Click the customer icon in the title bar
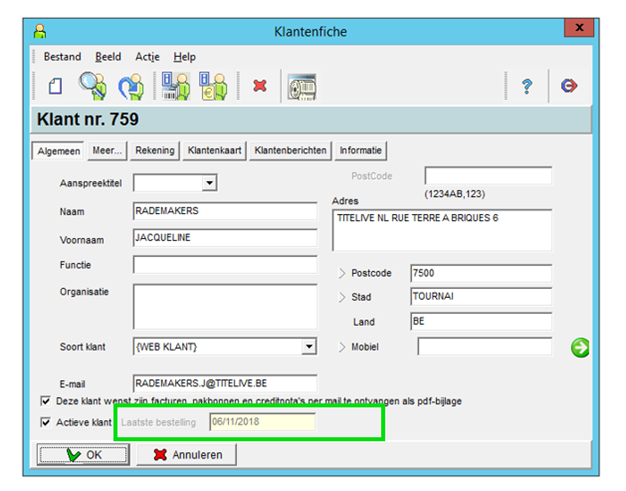Image resolution: width=626 pixels, height=491 pixels. click(x=40, y=32)
